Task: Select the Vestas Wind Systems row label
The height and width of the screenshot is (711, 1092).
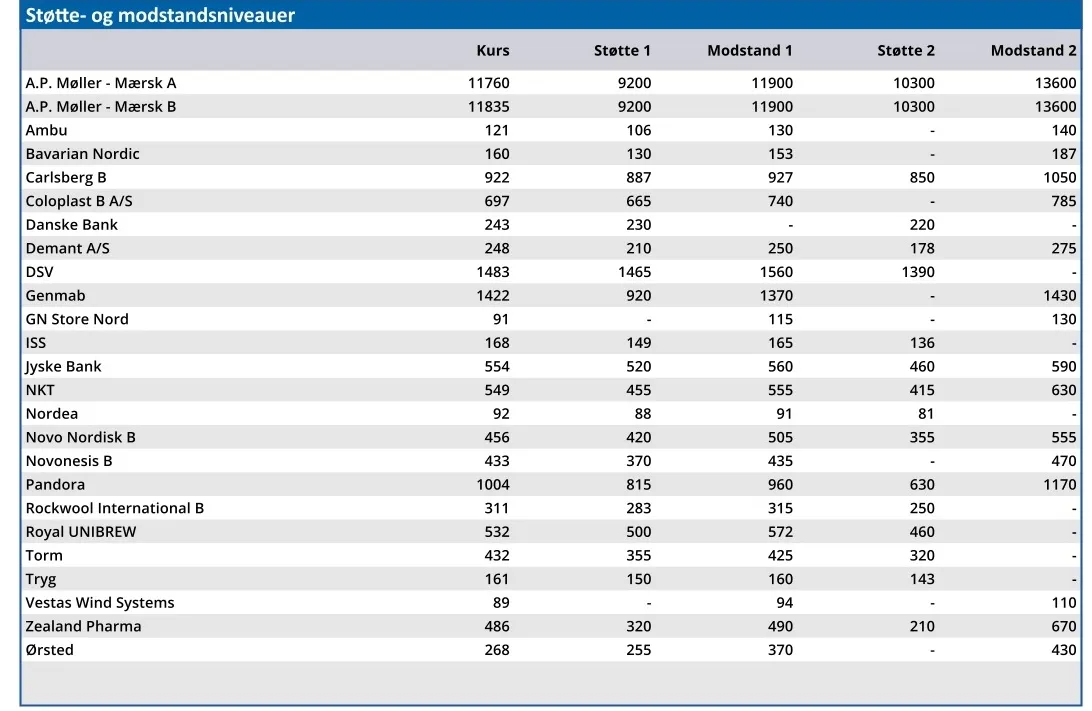Action: click(x=100, y=603)
